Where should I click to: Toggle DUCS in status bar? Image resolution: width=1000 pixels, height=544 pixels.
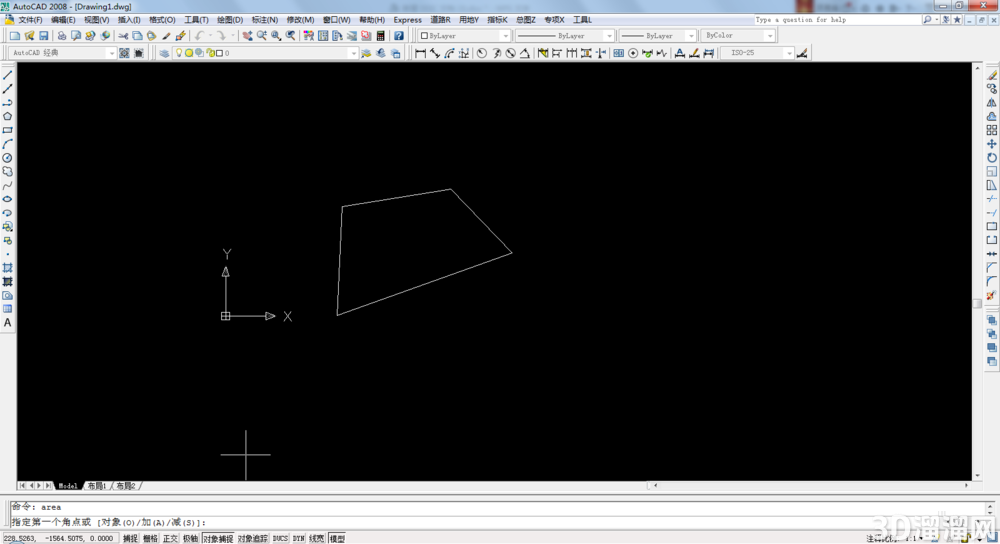pyautogui.click(x=281, y=539)
